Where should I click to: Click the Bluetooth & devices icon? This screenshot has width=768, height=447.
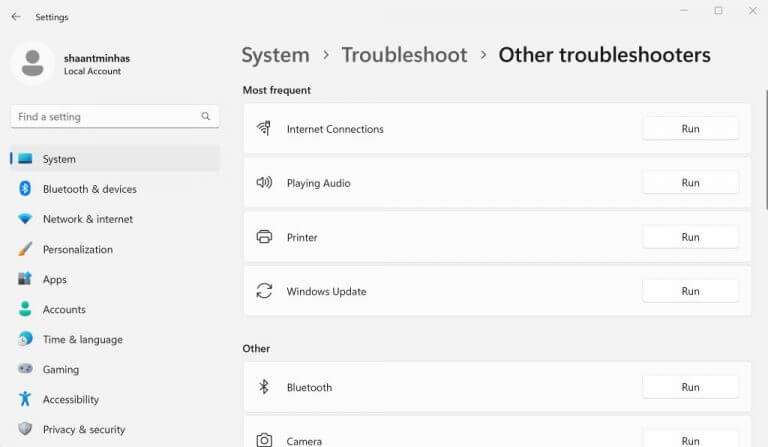click(25, 188)
